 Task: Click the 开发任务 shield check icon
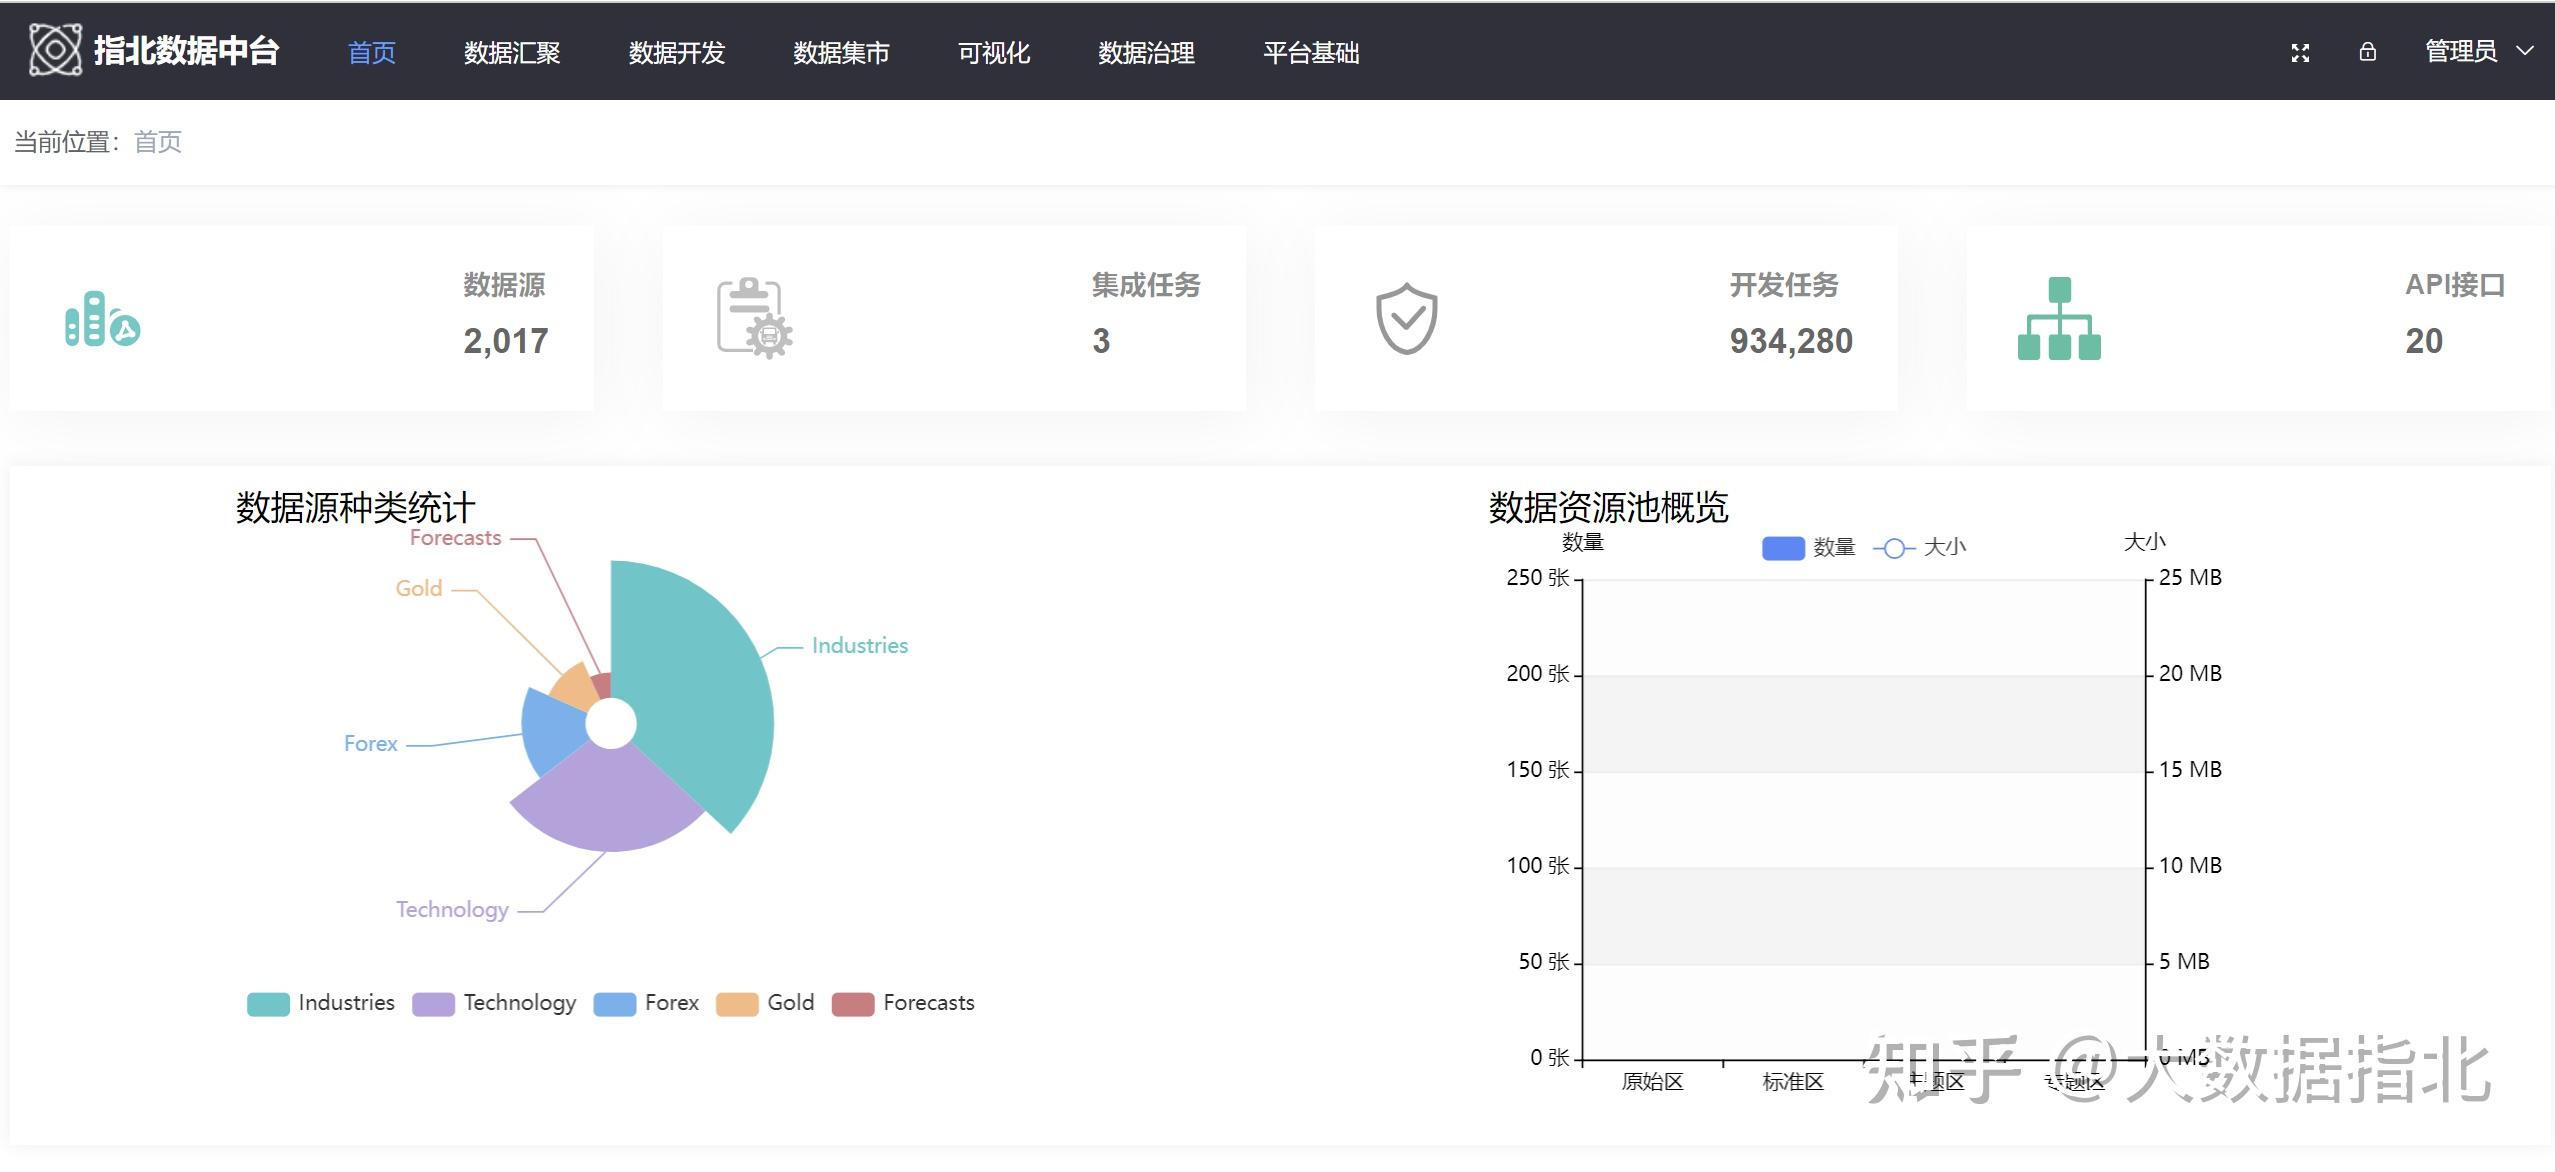pyautogui.click(x=1406, y=319)
